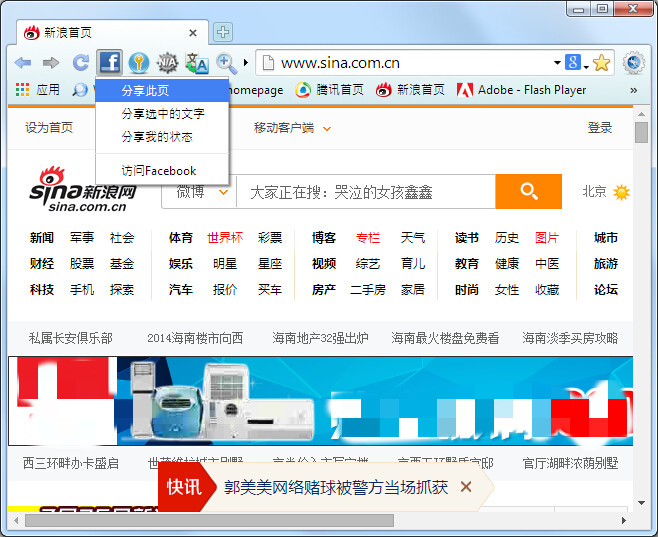Click the browser back arrow

23,63
